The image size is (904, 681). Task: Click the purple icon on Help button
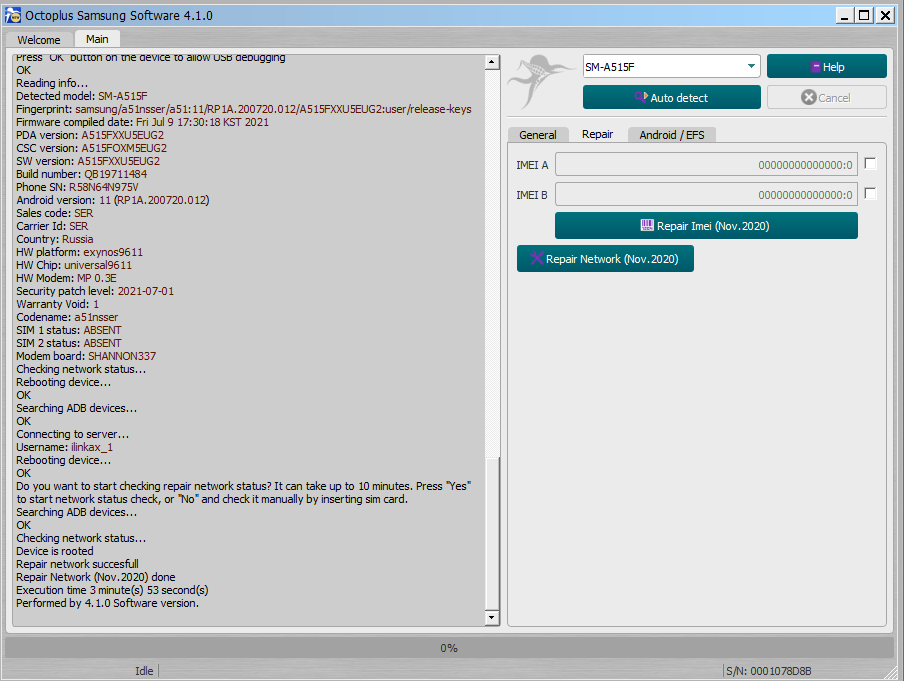815,67
